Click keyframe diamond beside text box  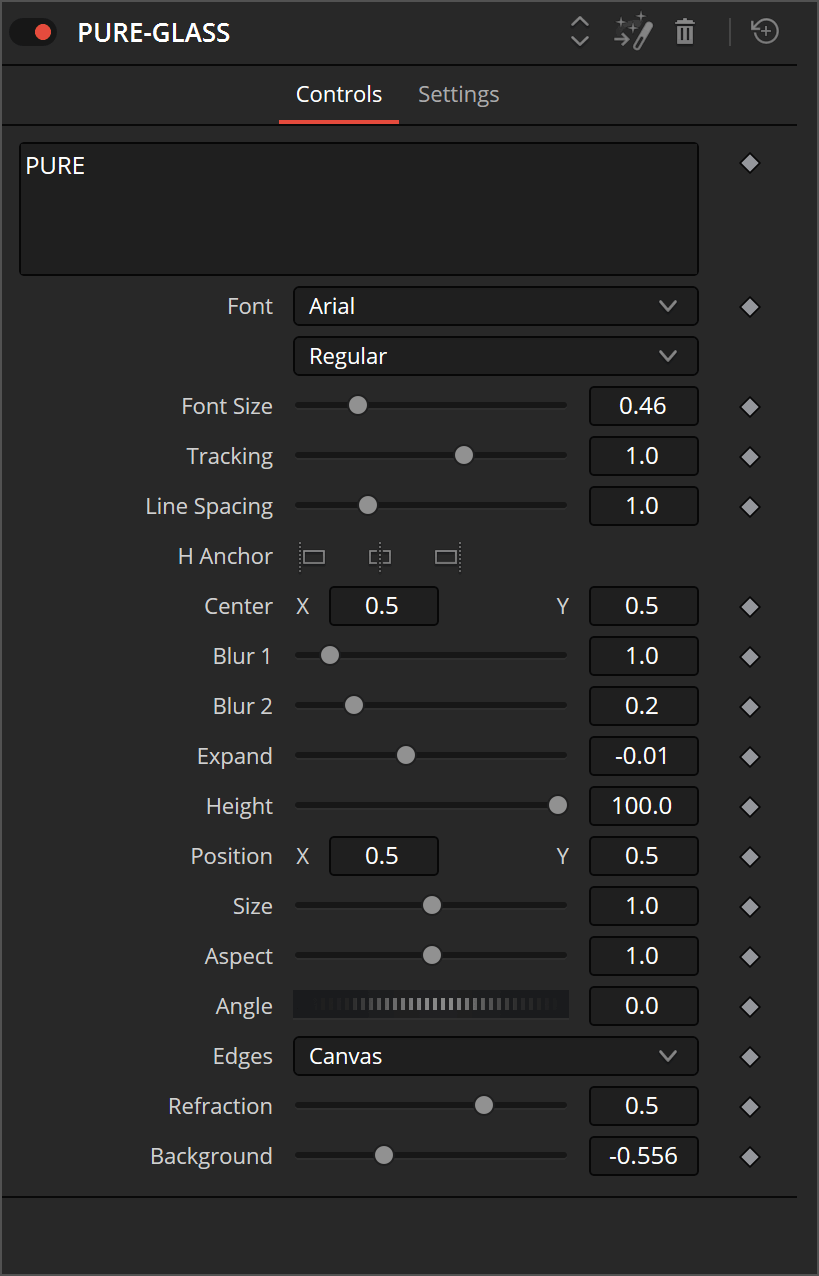pos(750,163)
